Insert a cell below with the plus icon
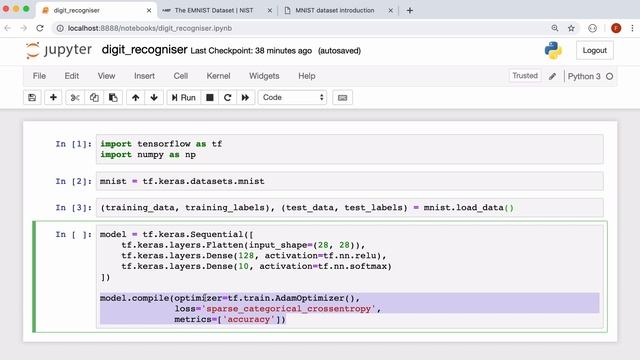The width and height of the screenshot is (640, 360). coord(53,98)
